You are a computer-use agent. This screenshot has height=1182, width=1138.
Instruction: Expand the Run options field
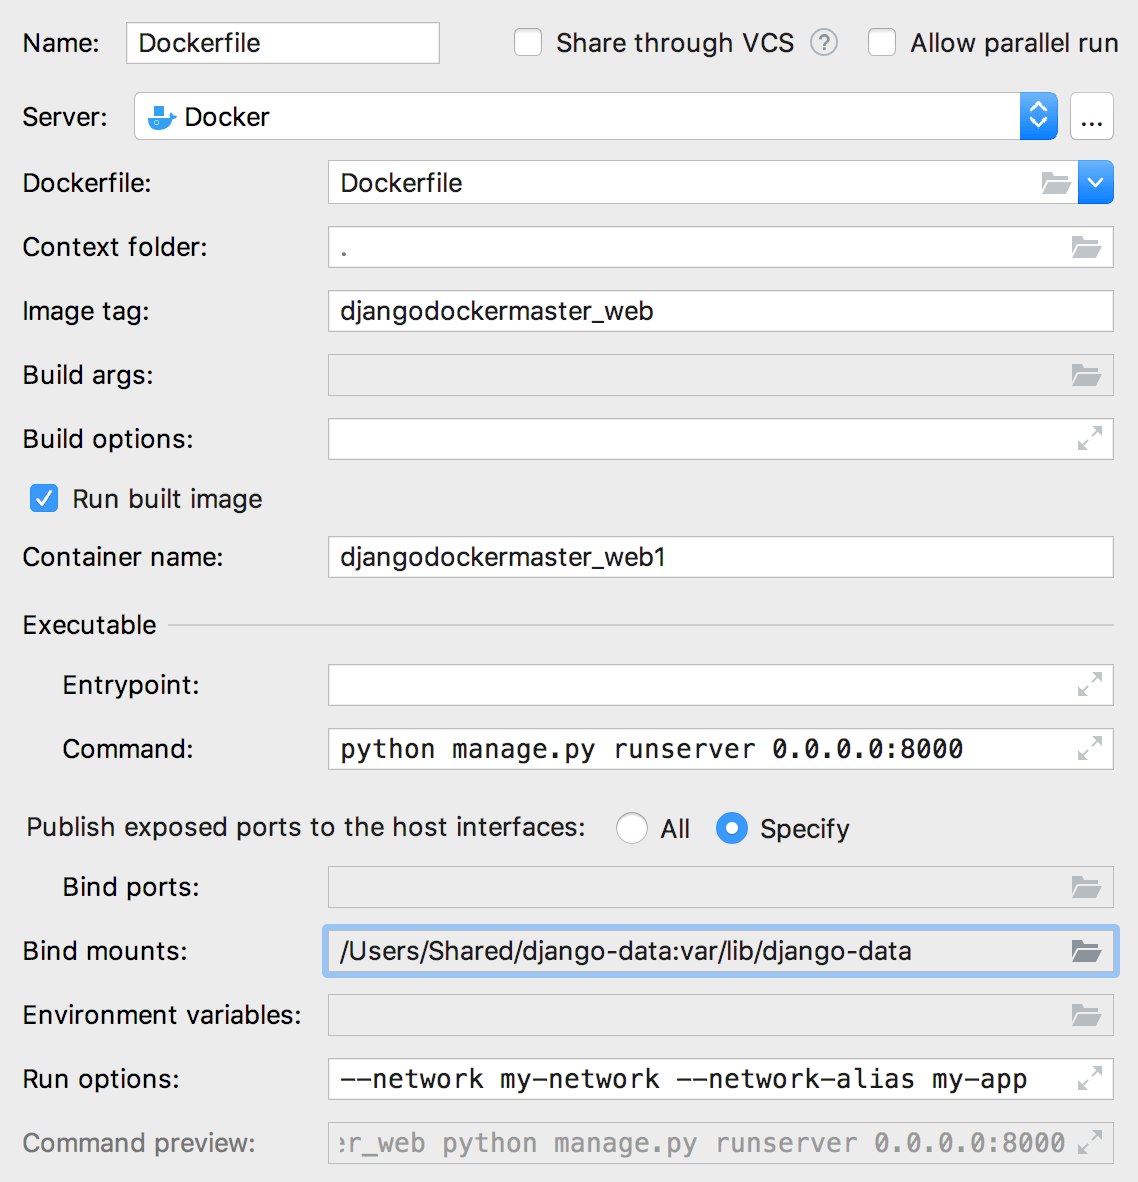click(1090, 1078)
